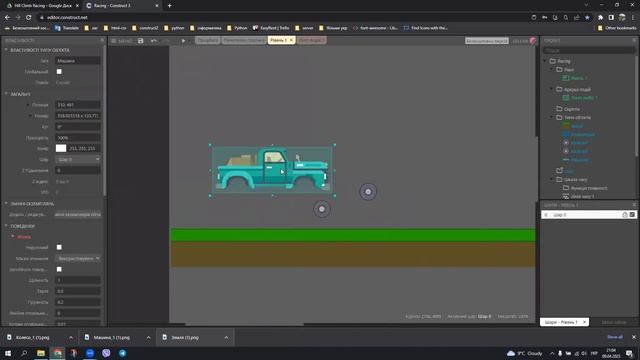Toggle the Global checkbox in properties
Viewport: 640px width, 360px height.
[59, 71]
